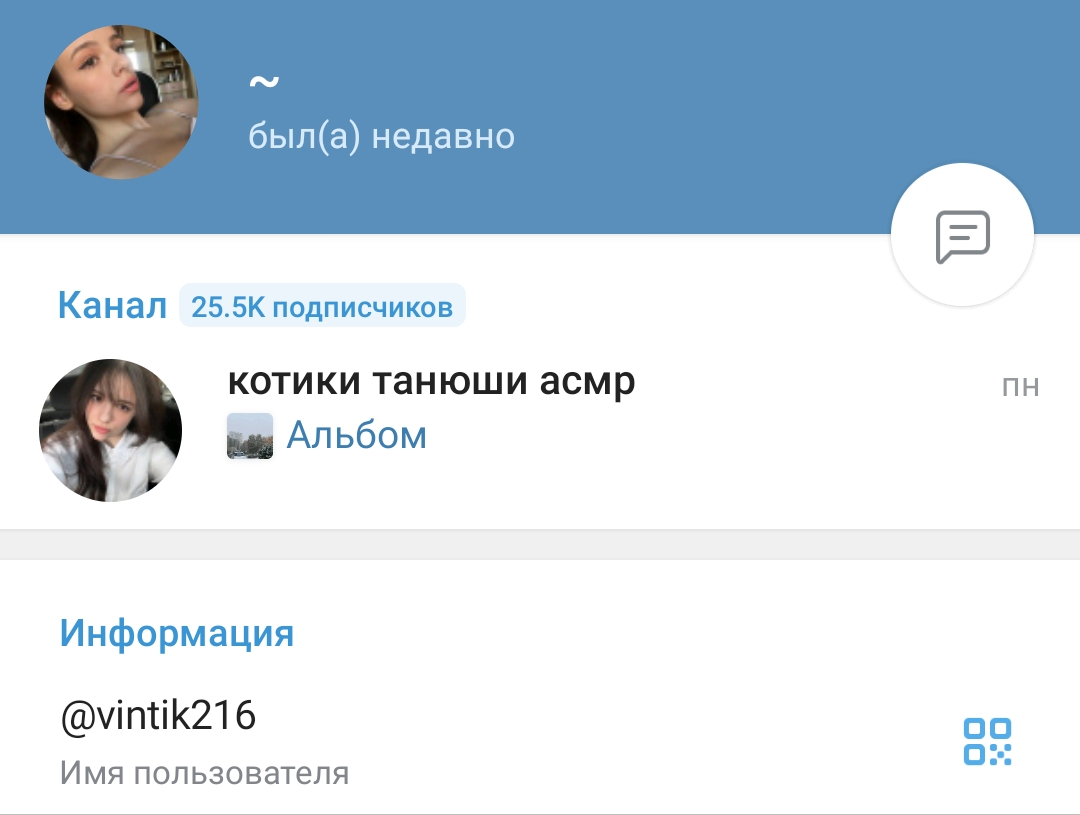
Task: Open котики танюши асмр channel avatar
Action: 110,430
